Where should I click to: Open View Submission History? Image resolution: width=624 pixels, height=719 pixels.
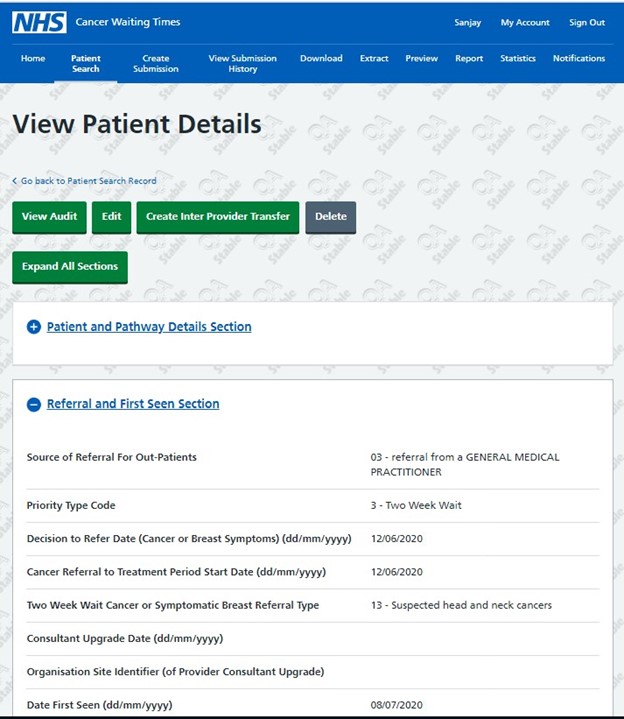(243, 63)
